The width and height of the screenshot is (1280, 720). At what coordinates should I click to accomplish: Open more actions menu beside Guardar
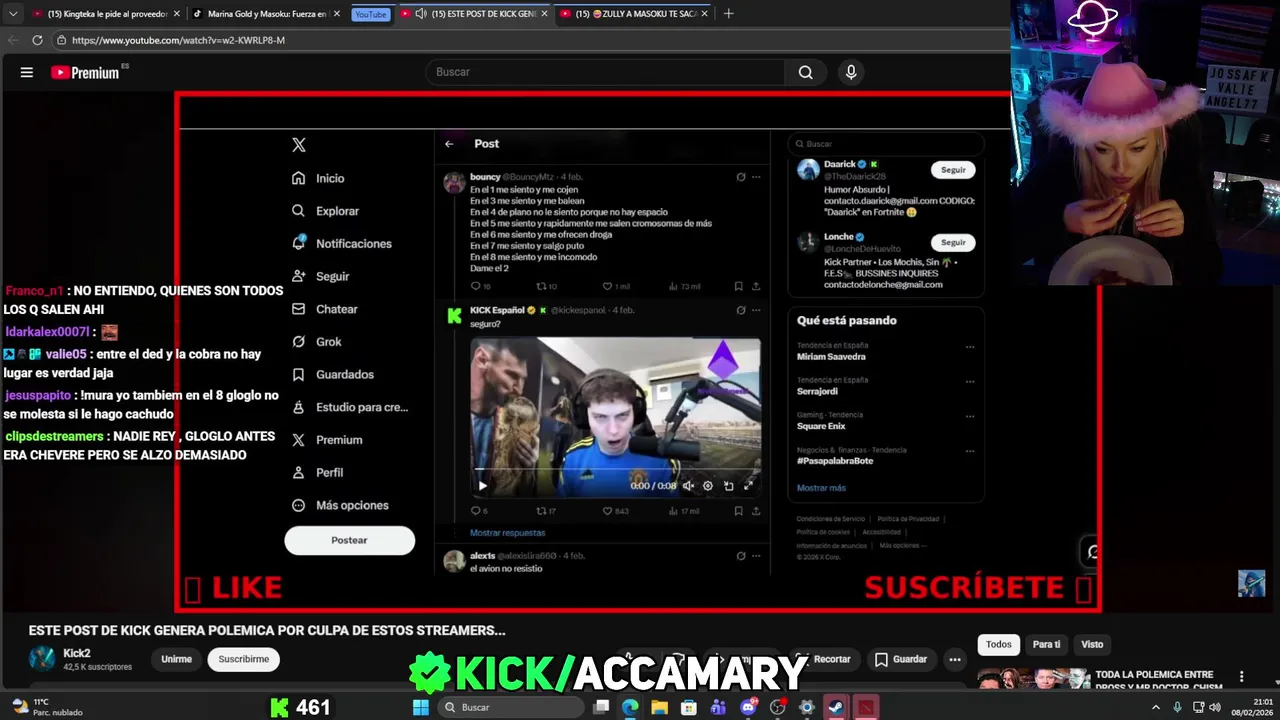(x=955, y=659)
